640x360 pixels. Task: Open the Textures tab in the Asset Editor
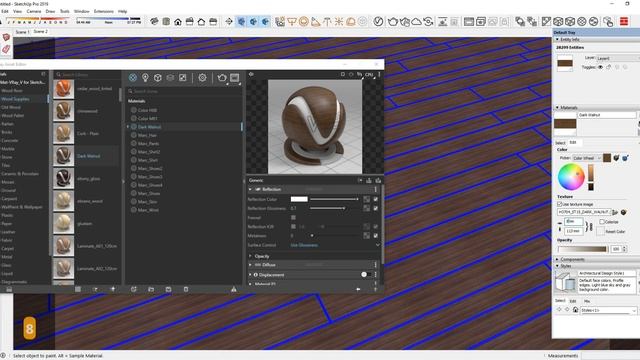[x=183, y=78]
